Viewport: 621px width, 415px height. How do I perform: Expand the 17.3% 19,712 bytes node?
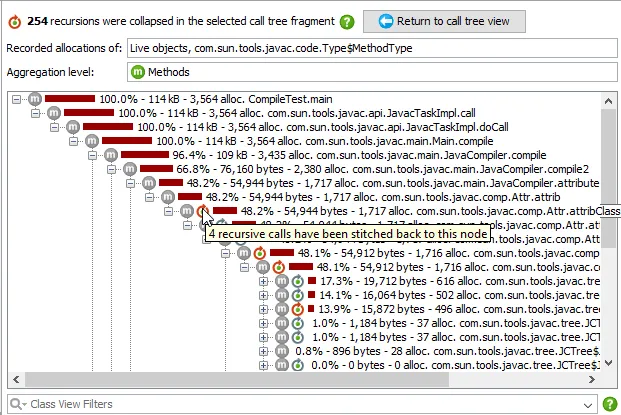pyautogui.click(x=263, y=282)
